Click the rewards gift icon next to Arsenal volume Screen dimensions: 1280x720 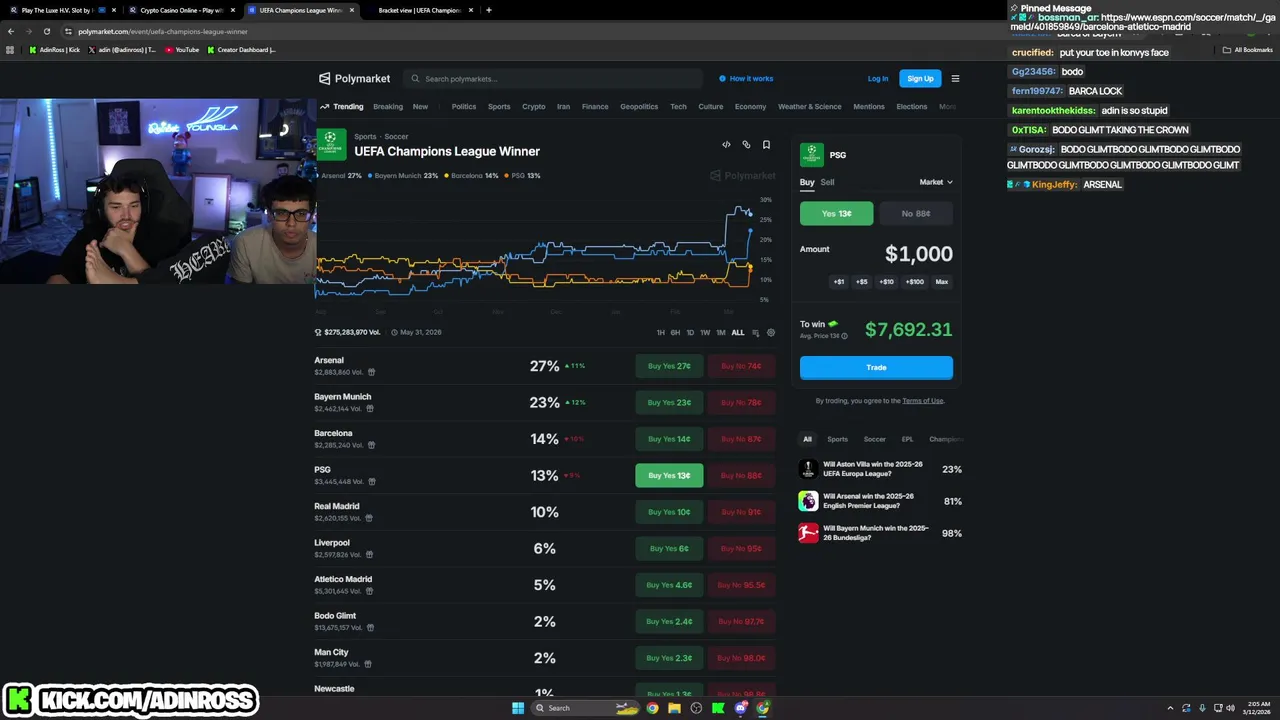371,372
